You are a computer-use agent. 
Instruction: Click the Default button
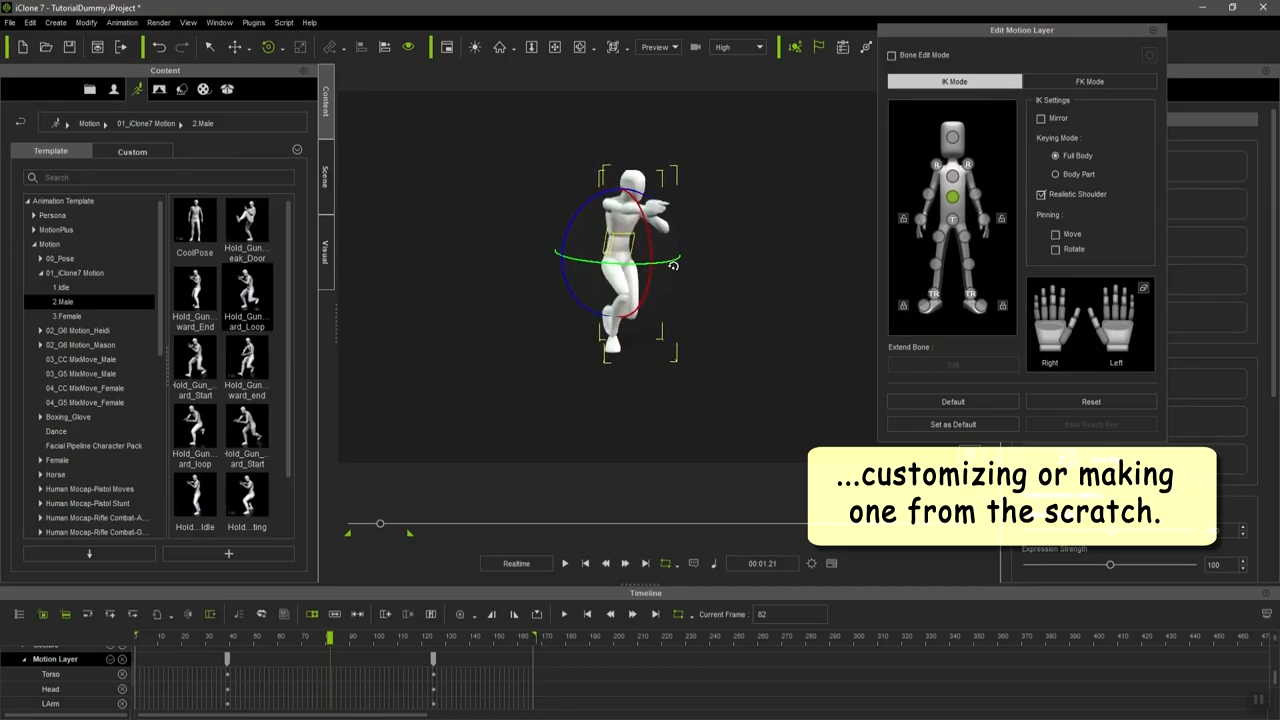(953, 402)
